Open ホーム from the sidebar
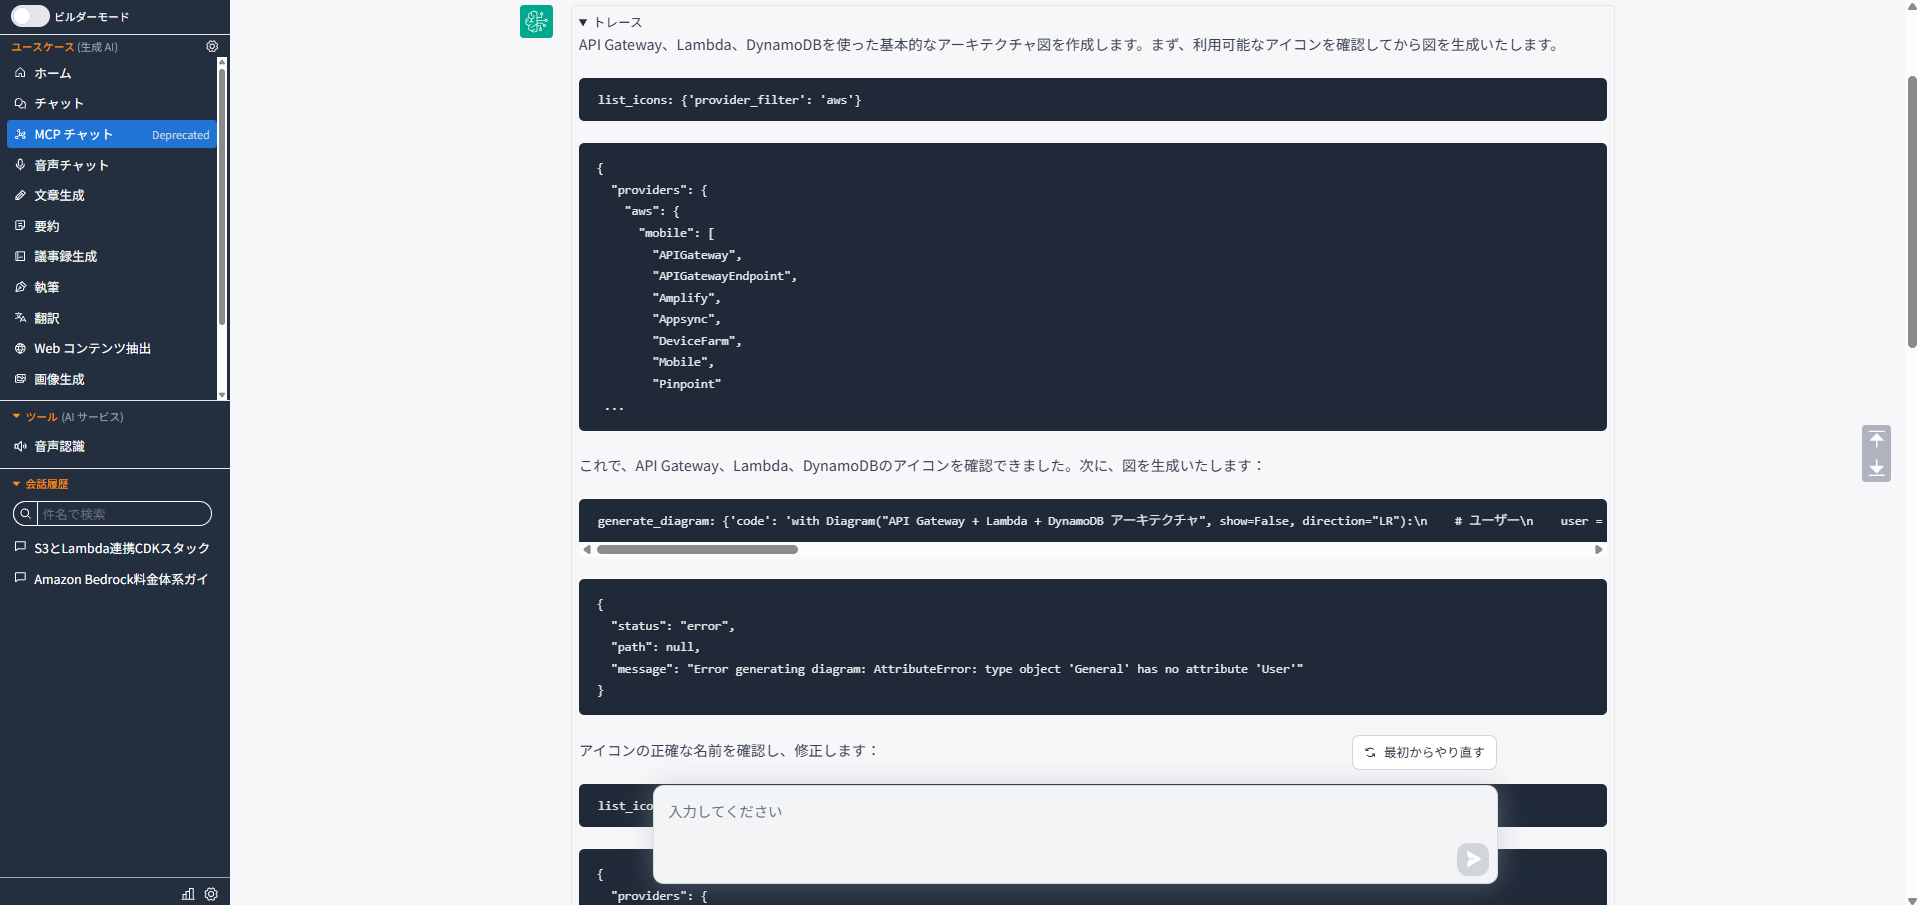Screen dimensions: 1918x905 (x=111, y=73)
